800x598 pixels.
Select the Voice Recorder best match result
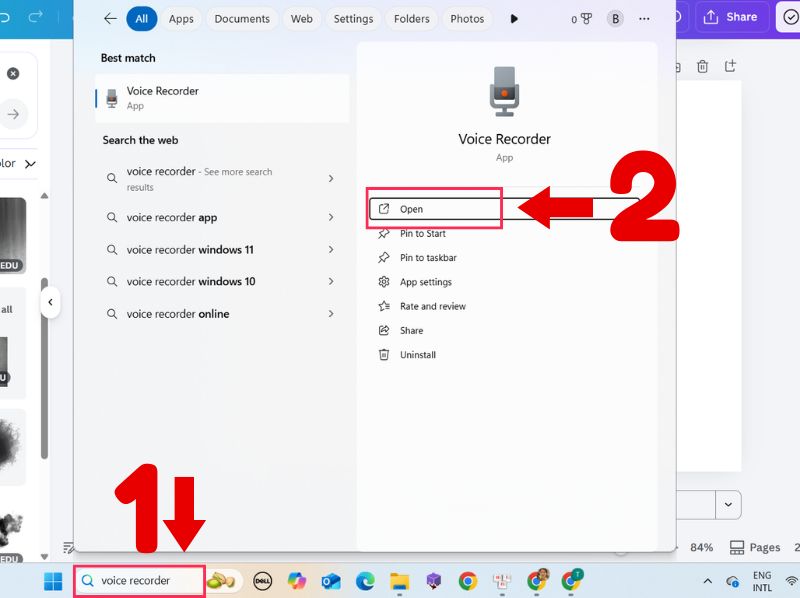222,98
